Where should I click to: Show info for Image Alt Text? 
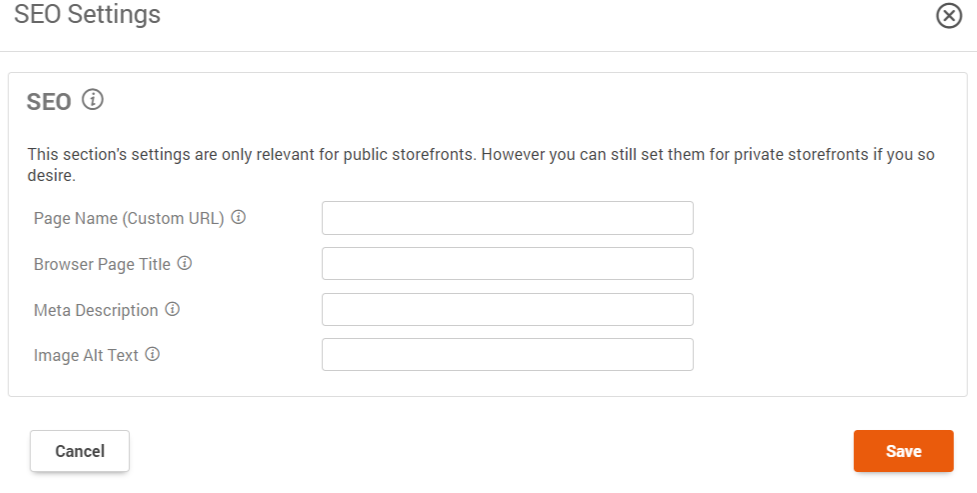[x=153, y=355]
